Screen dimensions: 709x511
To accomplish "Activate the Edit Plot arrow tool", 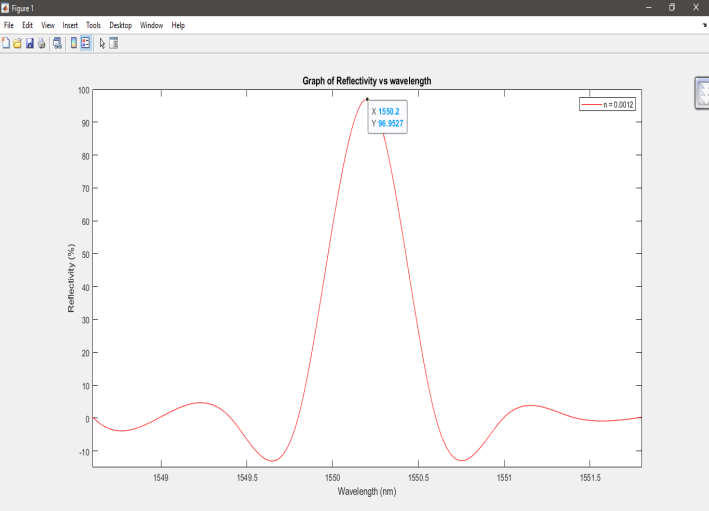I will point(102,43).
